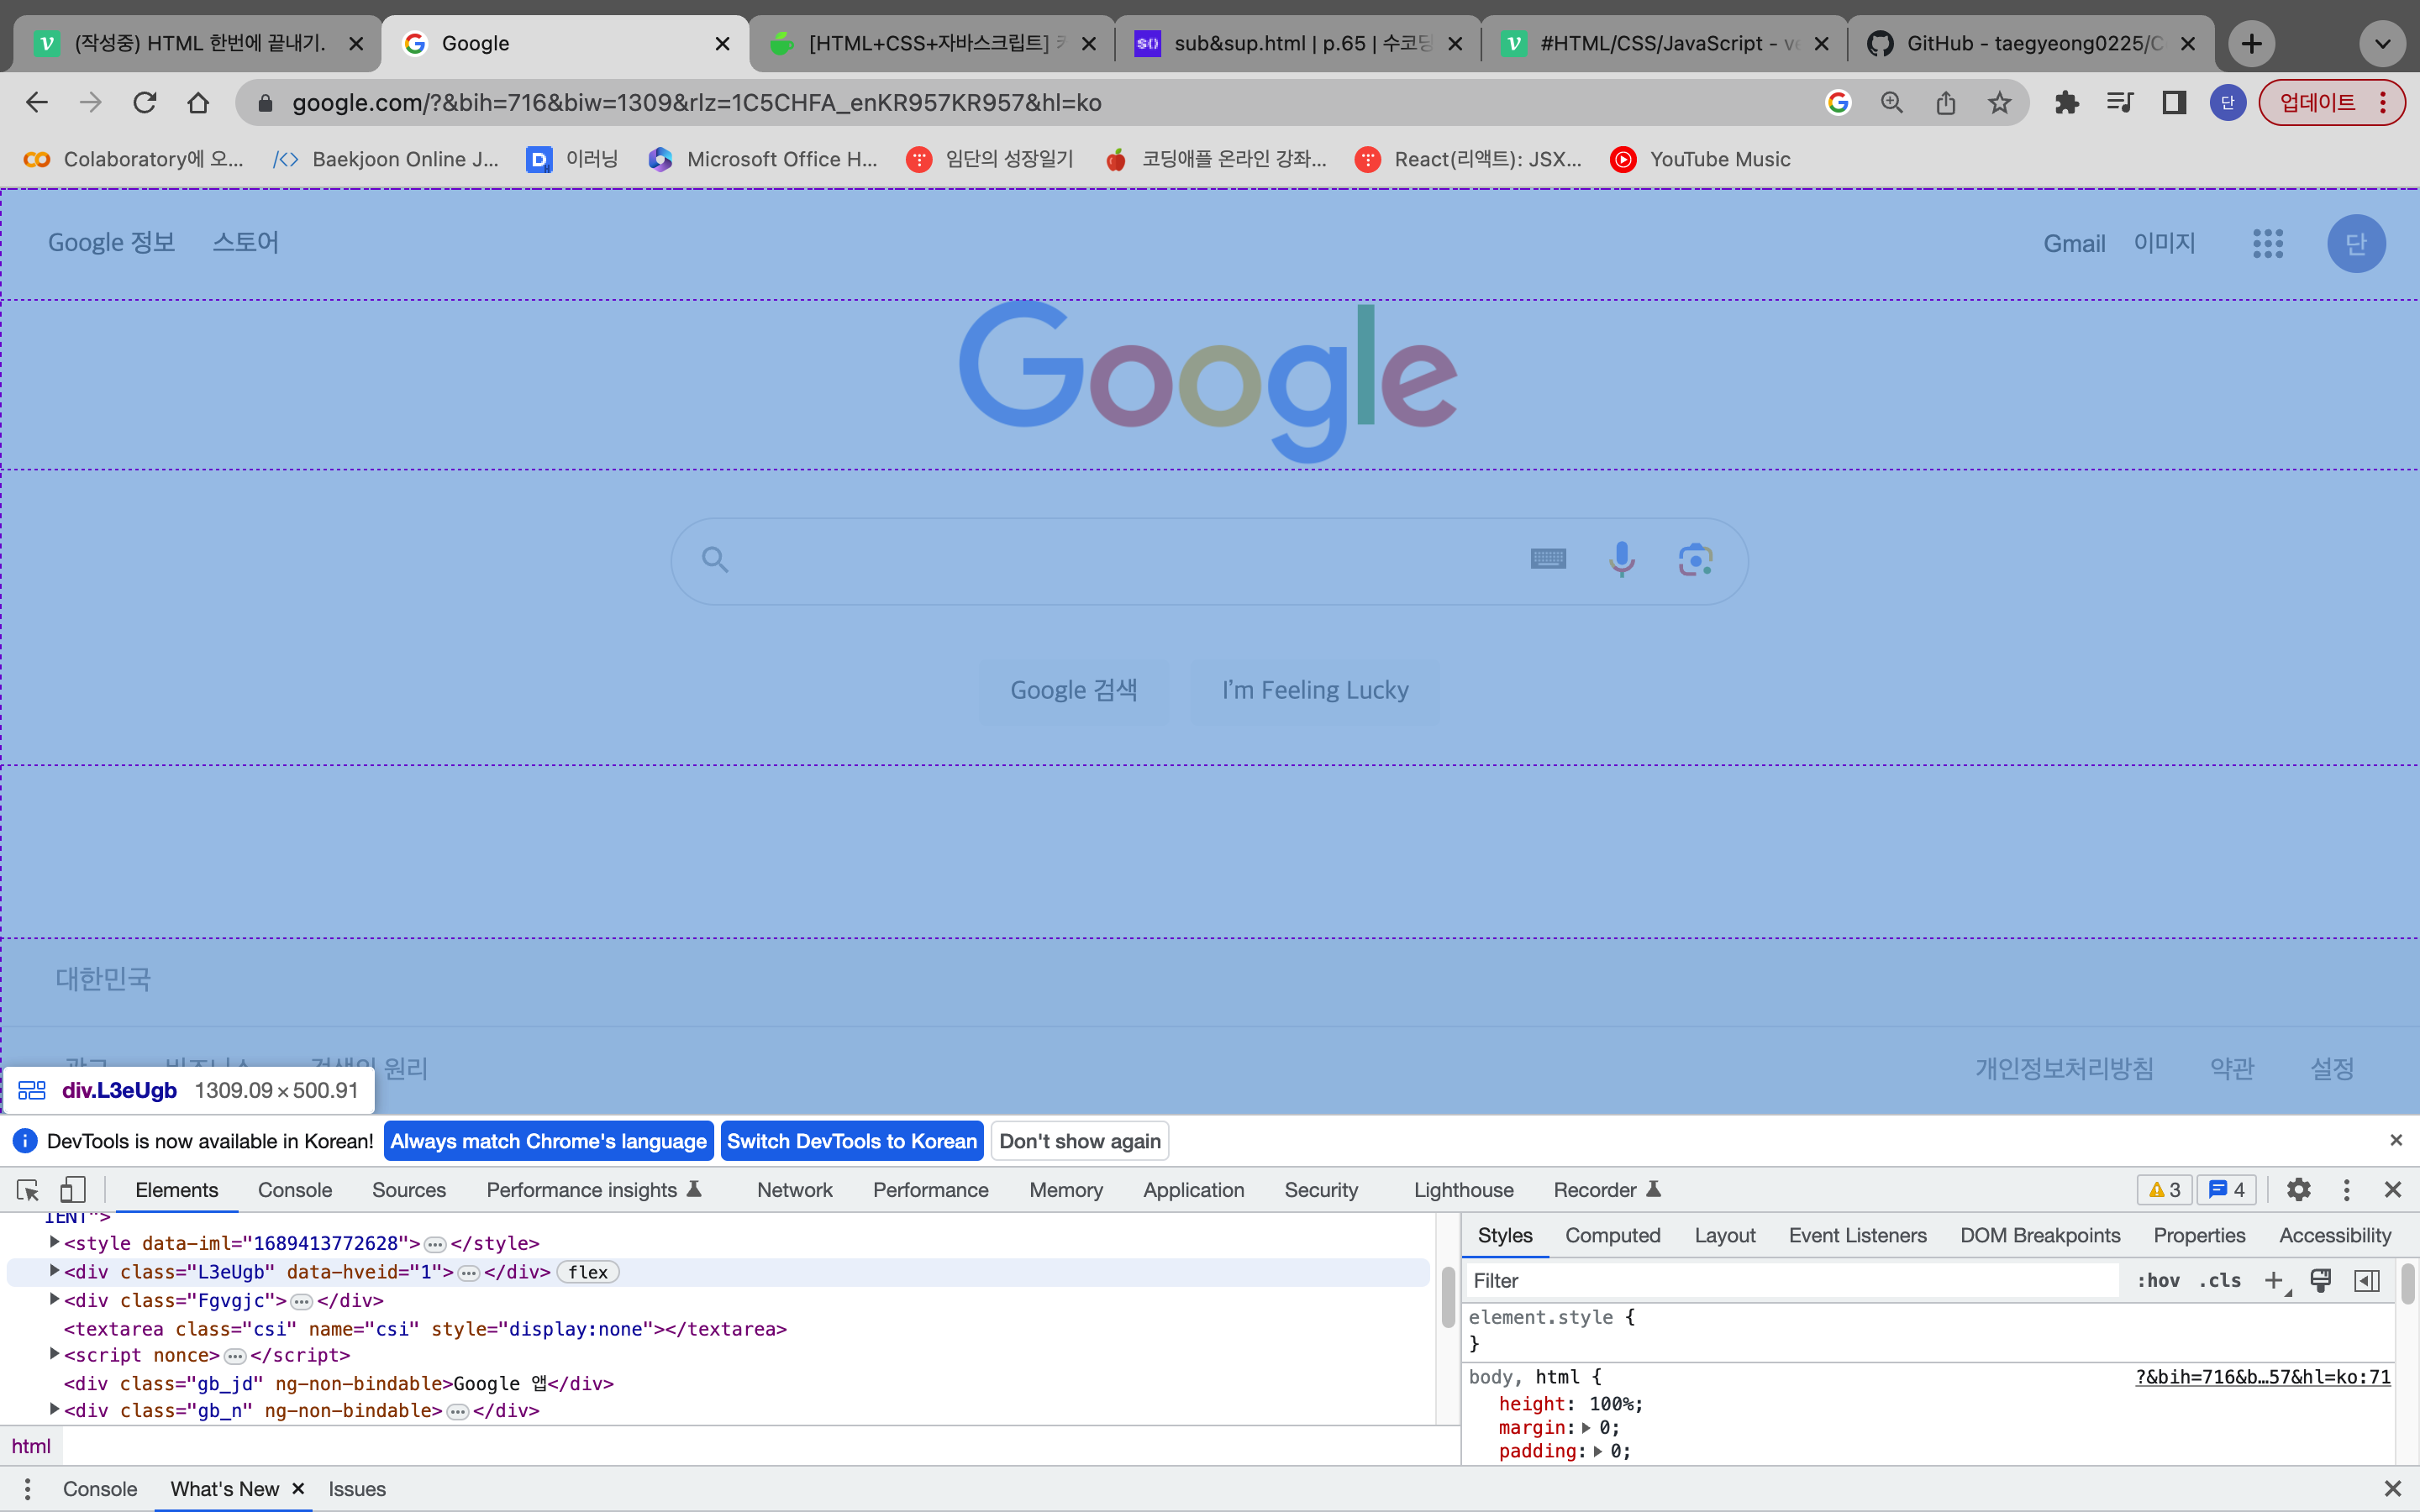Reload the current page

tap(145, 102)
